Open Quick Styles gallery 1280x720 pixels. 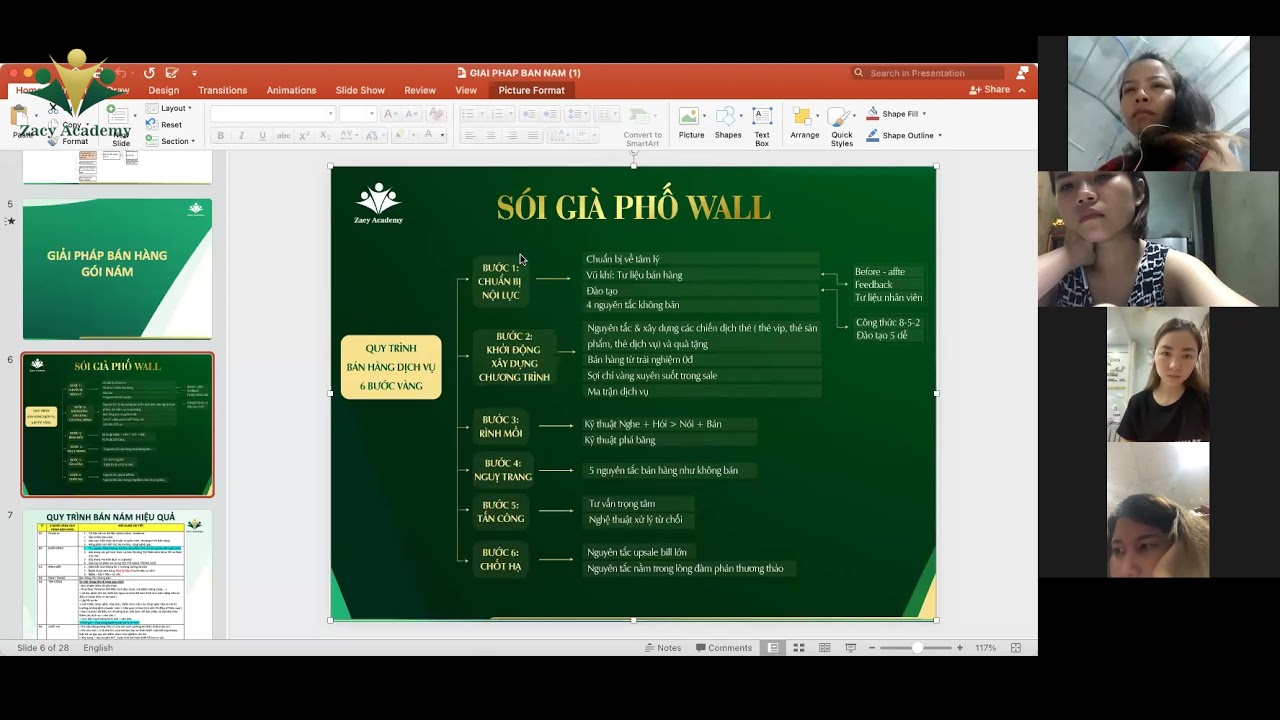(x=842, y=127)
